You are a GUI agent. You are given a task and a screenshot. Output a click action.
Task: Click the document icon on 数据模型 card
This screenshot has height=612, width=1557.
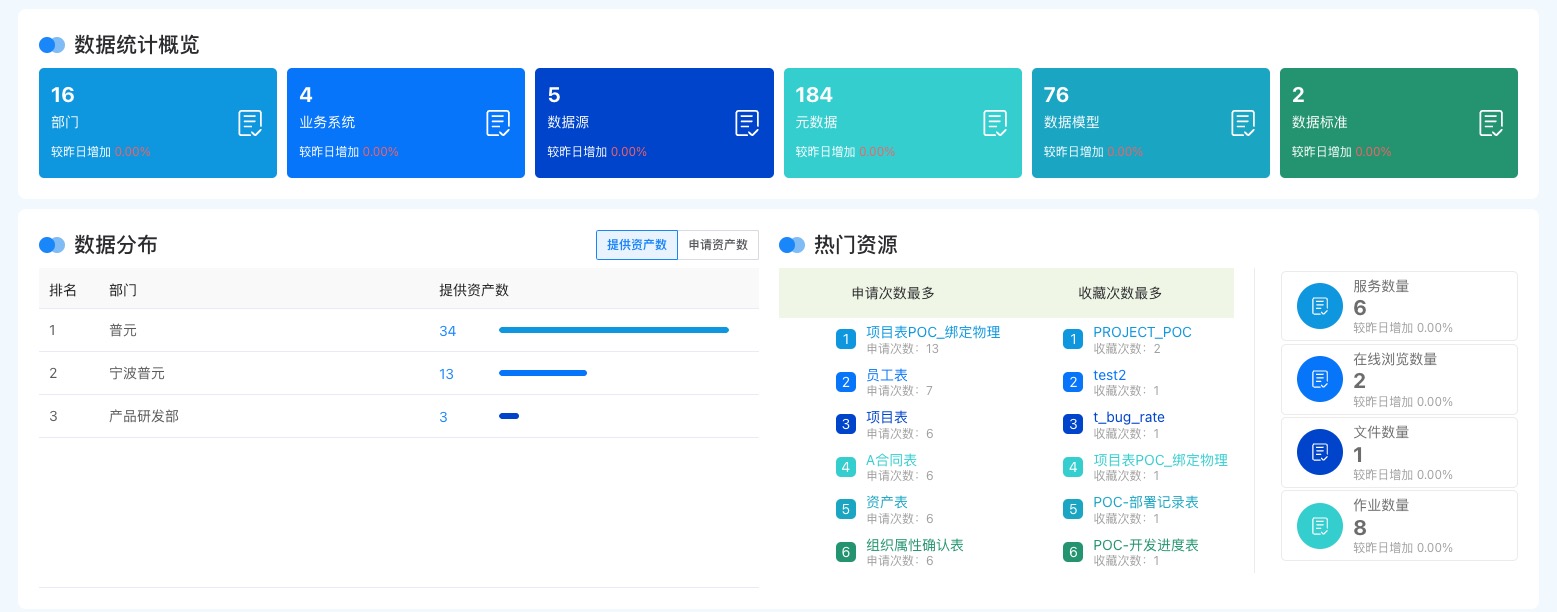(1243, 123)
